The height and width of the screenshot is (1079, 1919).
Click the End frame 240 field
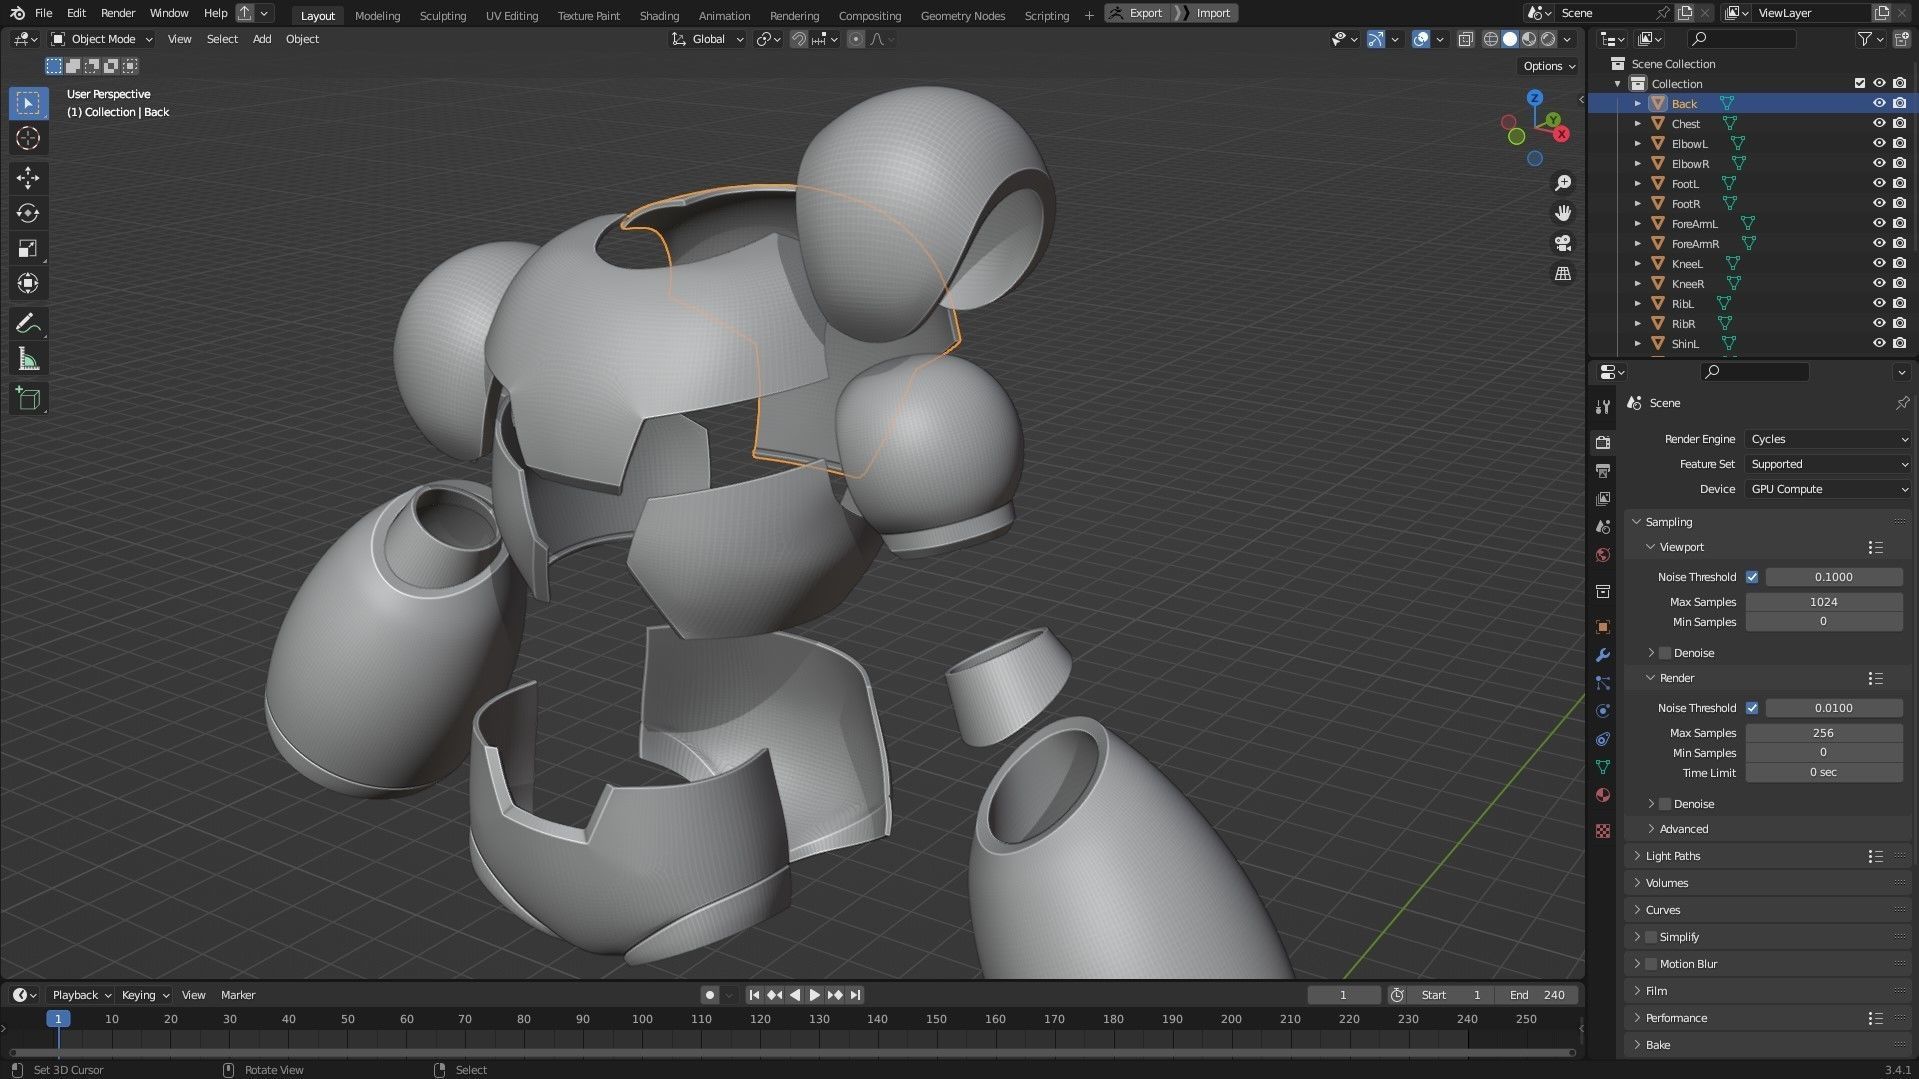click(1537, 995)
